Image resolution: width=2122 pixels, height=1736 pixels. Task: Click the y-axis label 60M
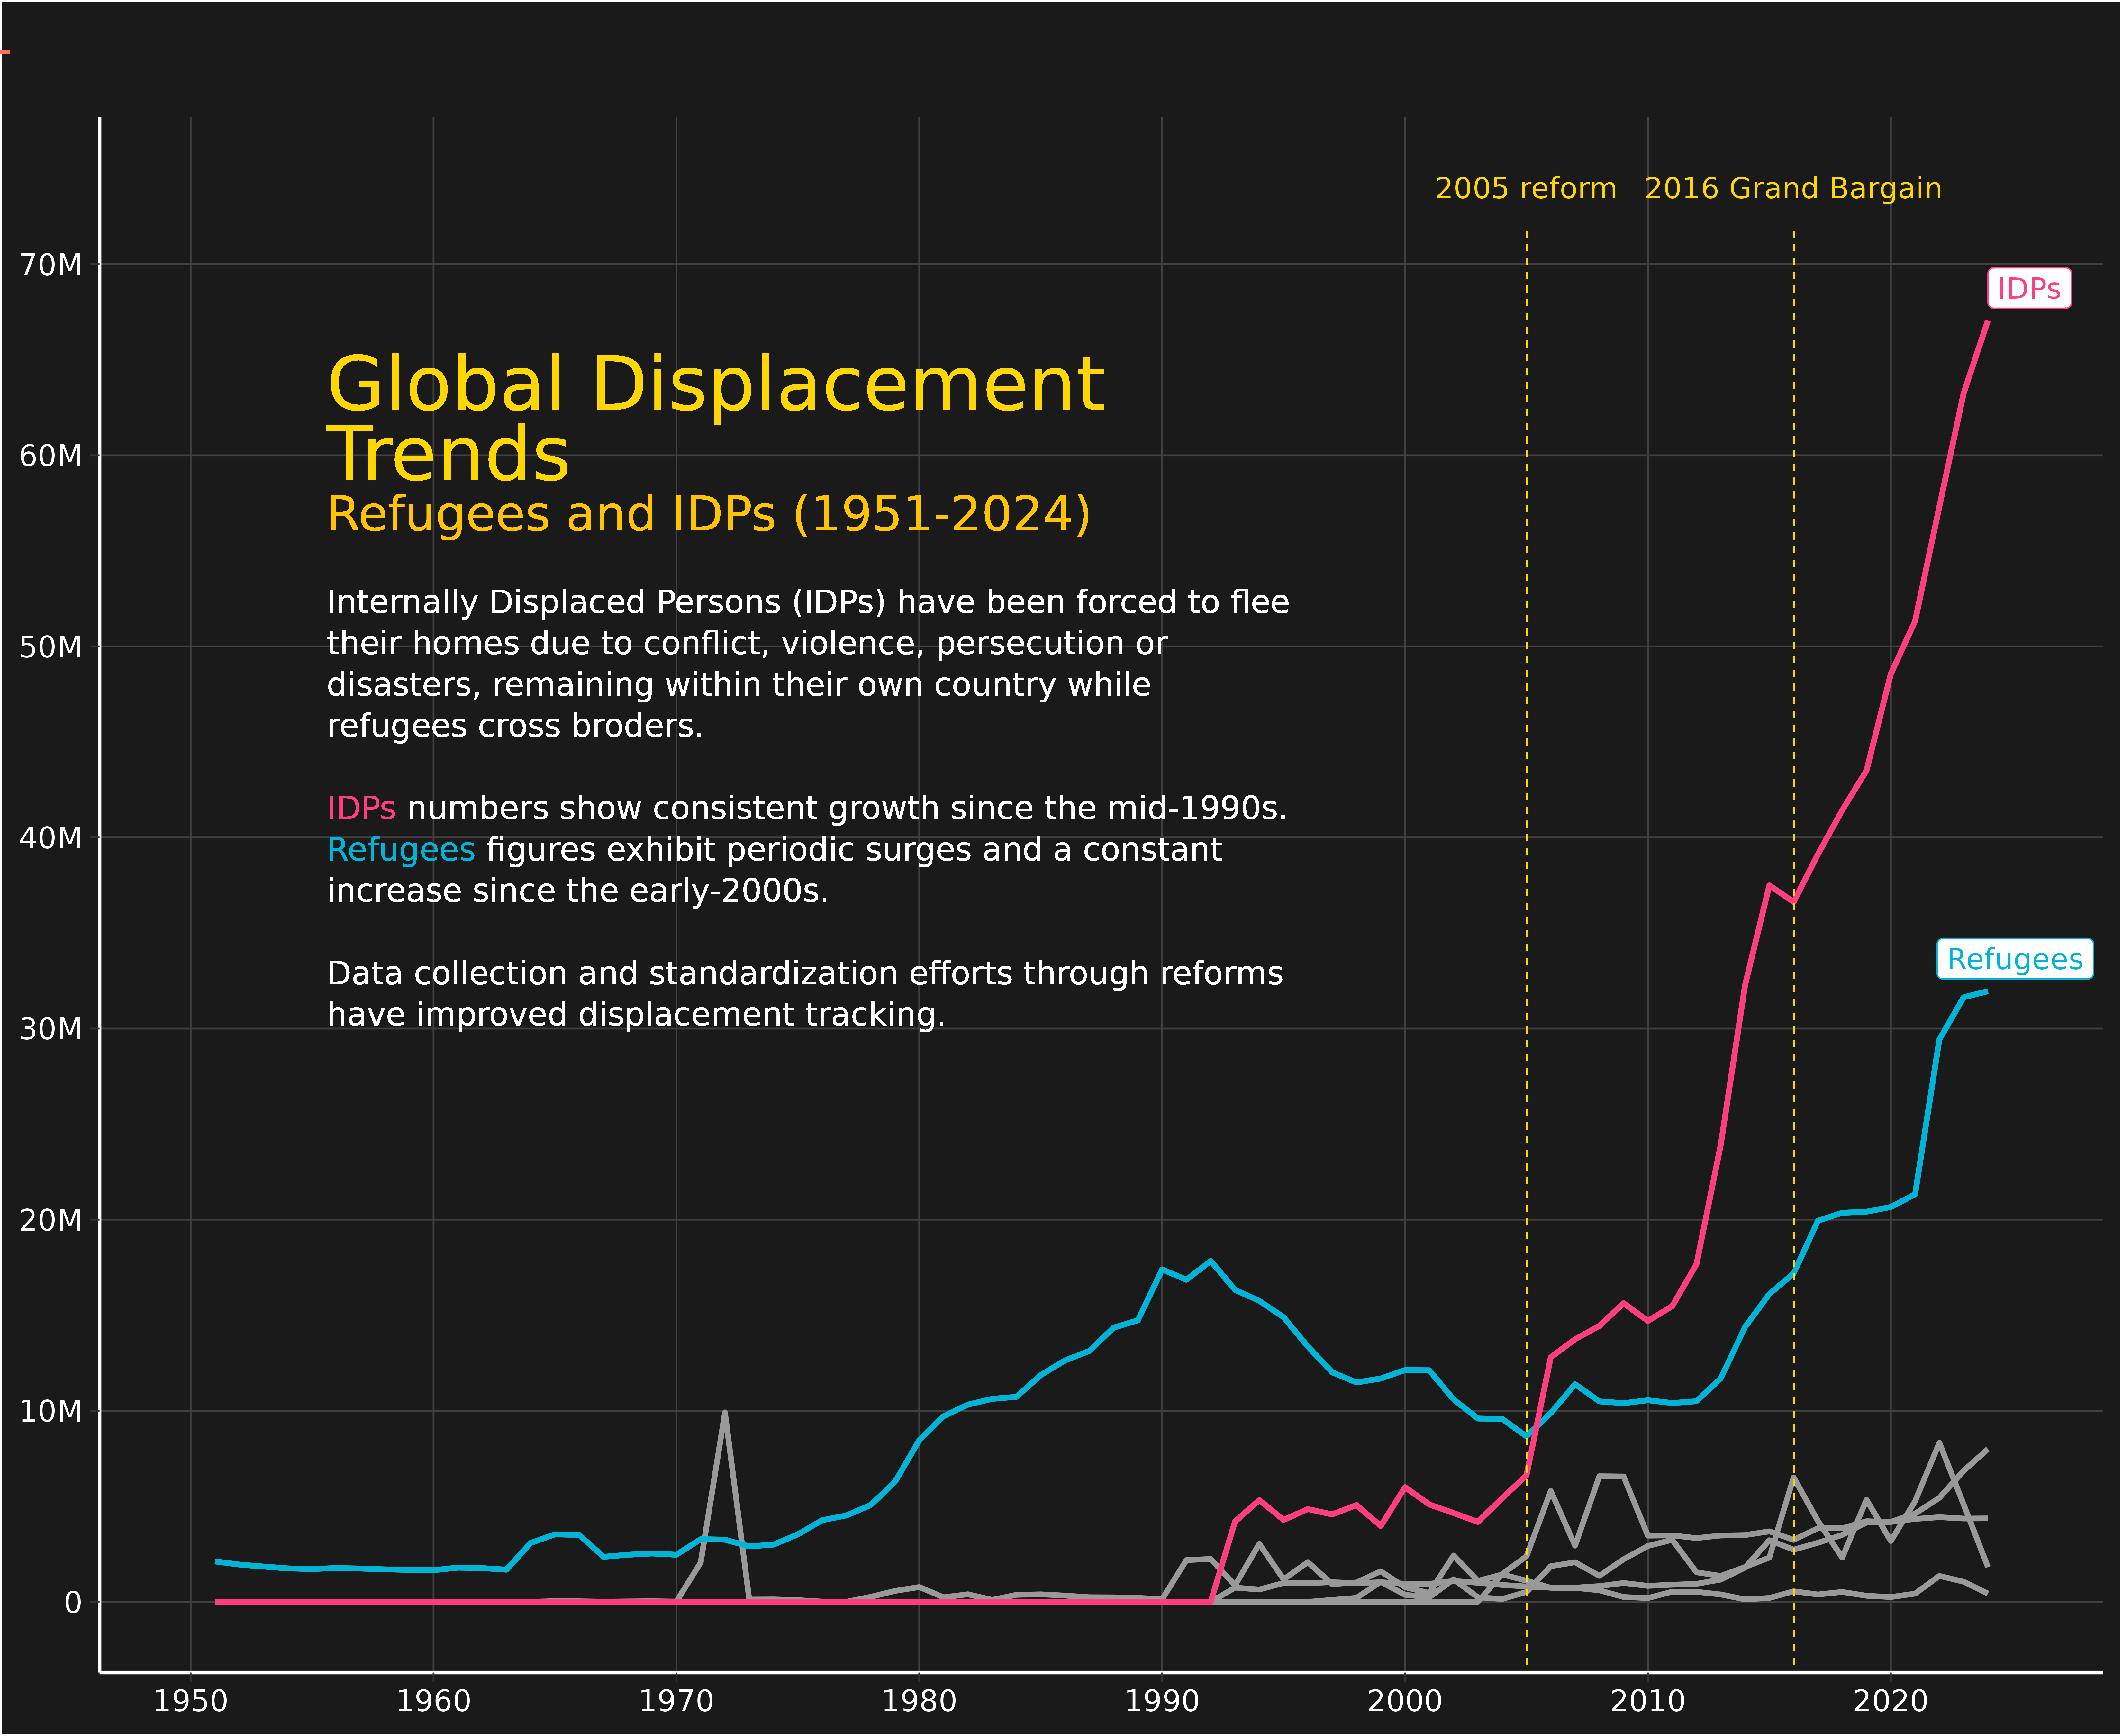pyautogui.click(x=51, y=456)
